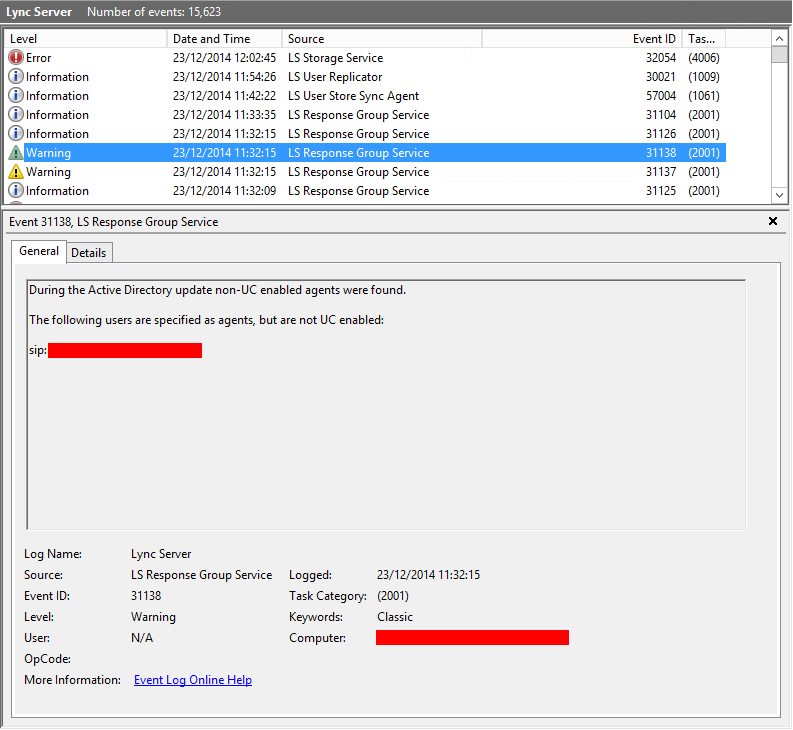Image resolution: width=793 pixels, height=730 pixels.
Task: Close the event 31138 preview pane
Action: [x=773, y=221]
